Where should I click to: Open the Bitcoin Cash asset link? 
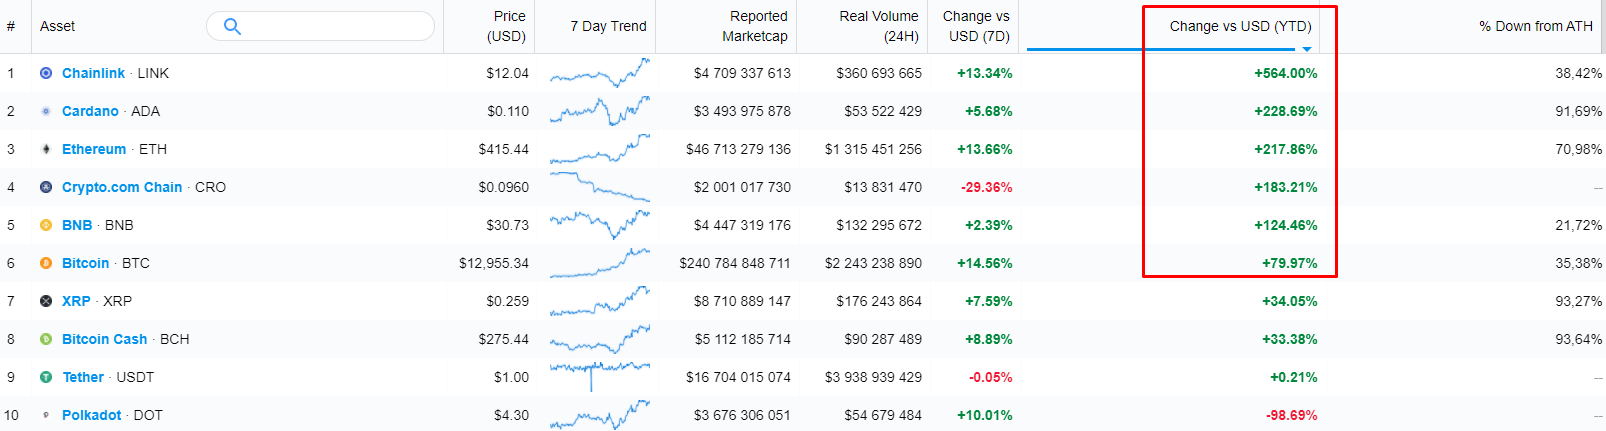104,339
